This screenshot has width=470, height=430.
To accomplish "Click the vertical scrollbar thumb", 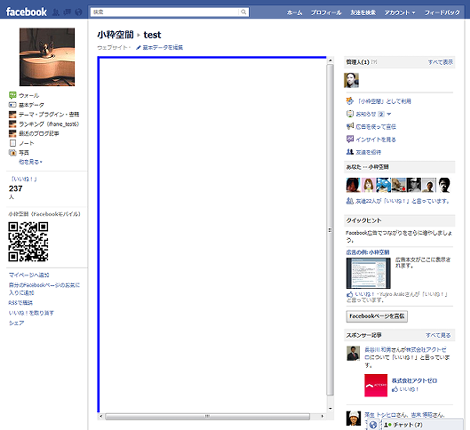I will click(330, 230).
